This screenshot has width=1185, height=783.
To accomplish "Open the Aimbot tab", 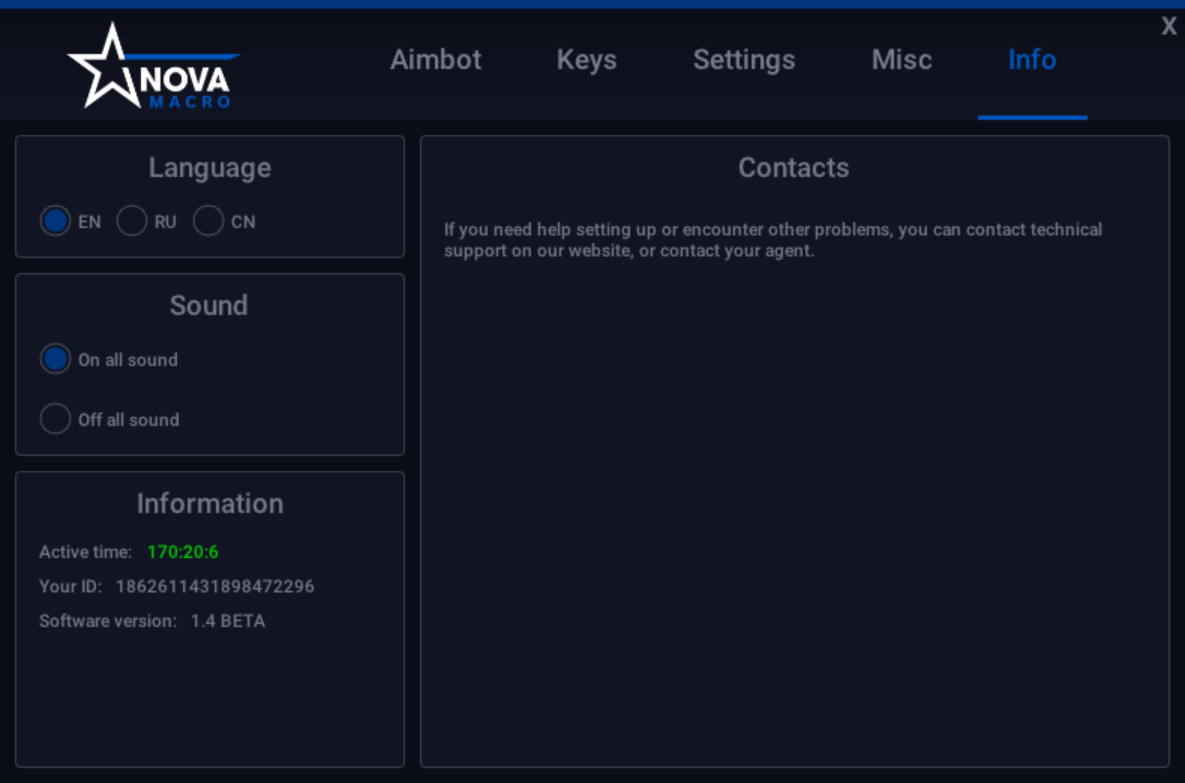I will click(435, 60).
